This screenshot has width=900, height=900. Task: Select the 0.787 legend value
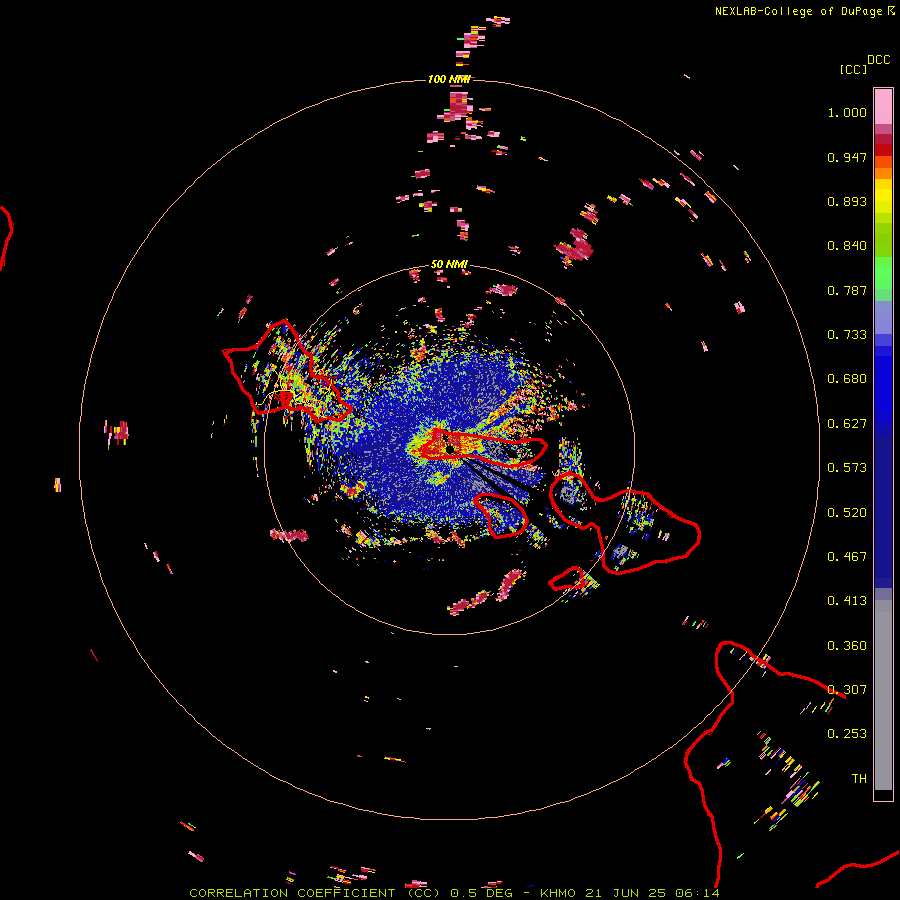coord(847,290)
